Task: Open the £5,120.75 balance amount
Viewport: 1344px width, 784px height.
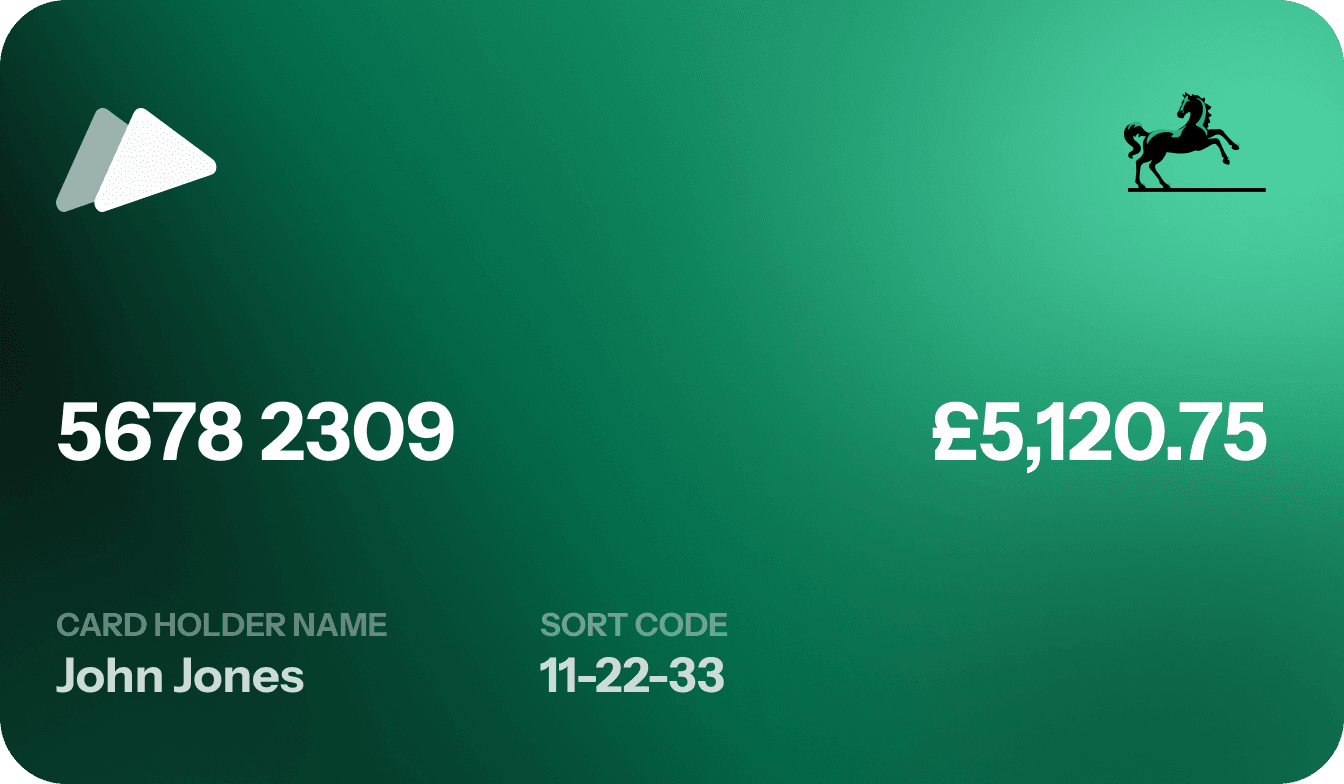Action: click(x=1099, y=434)
